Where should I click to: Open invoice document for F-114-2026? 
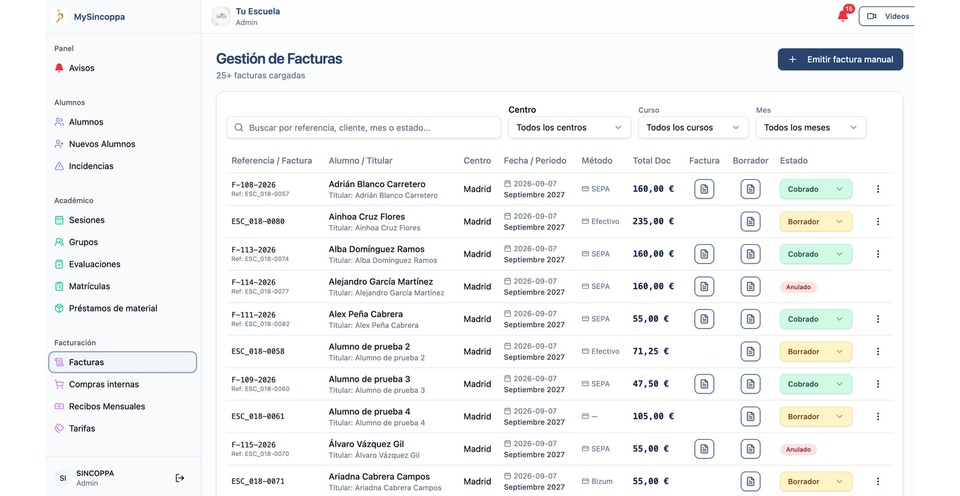(x=704, y=287)
